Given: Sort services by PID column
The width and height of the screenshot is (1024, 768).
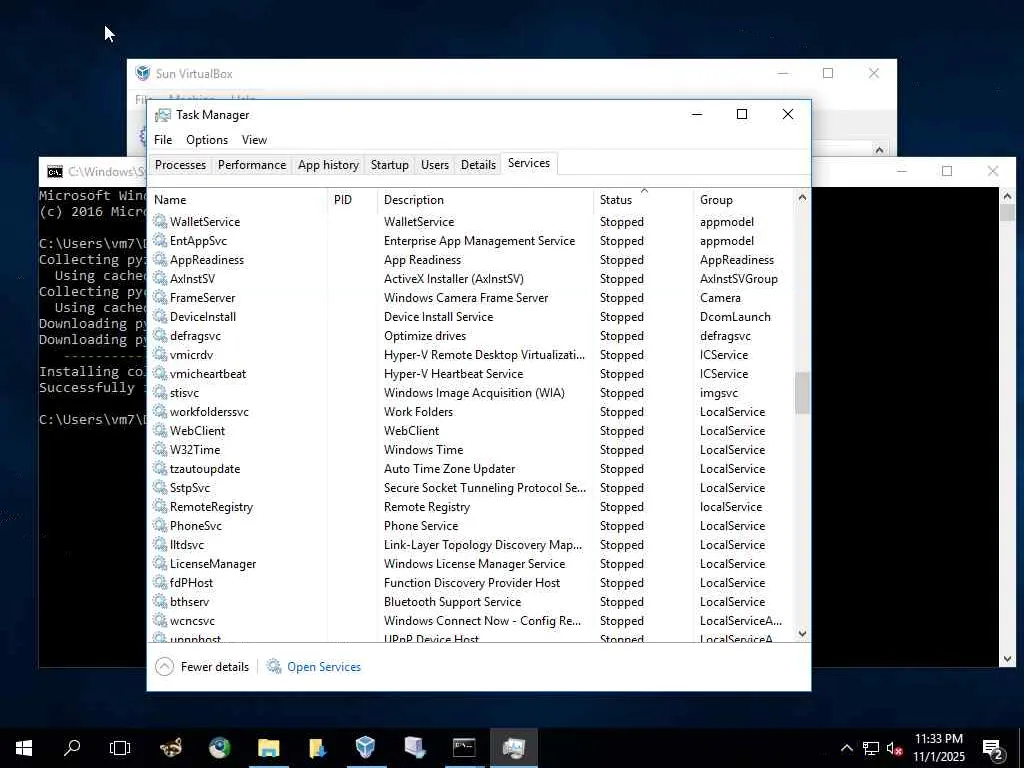Looking at the screenshot, I should [353, 200].
